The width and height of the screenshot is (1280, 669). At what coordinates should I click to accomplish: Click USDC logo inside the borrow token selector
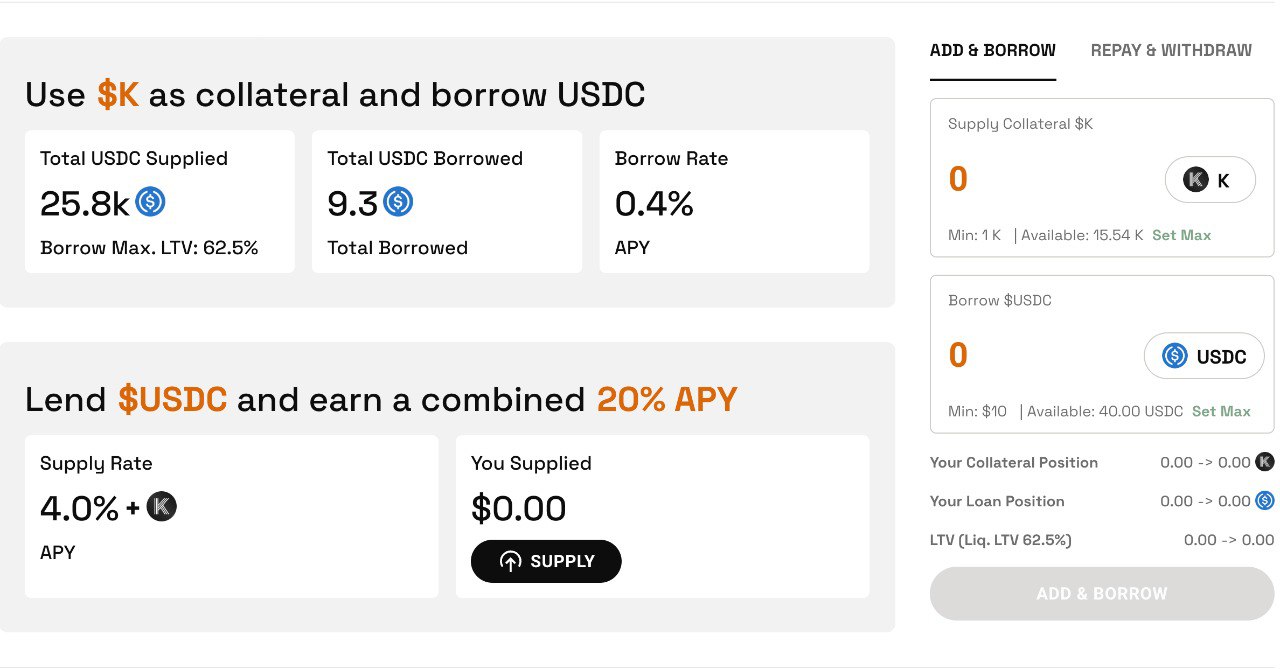[x=1174, y=356]
